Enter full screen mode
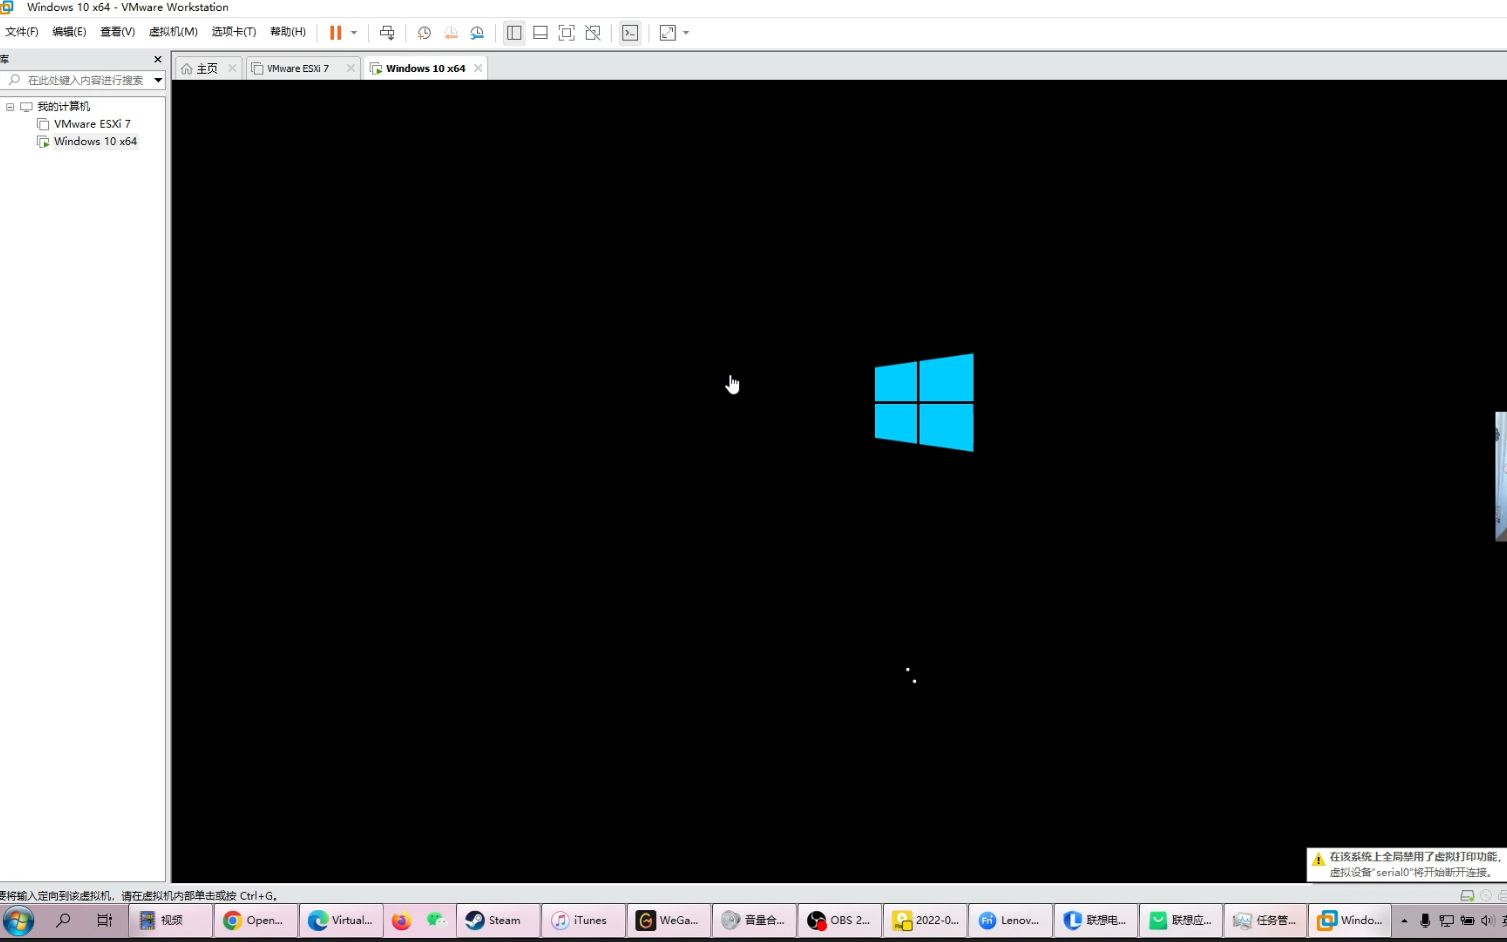This screenshot has width=1507, height=942. [566, 32]
